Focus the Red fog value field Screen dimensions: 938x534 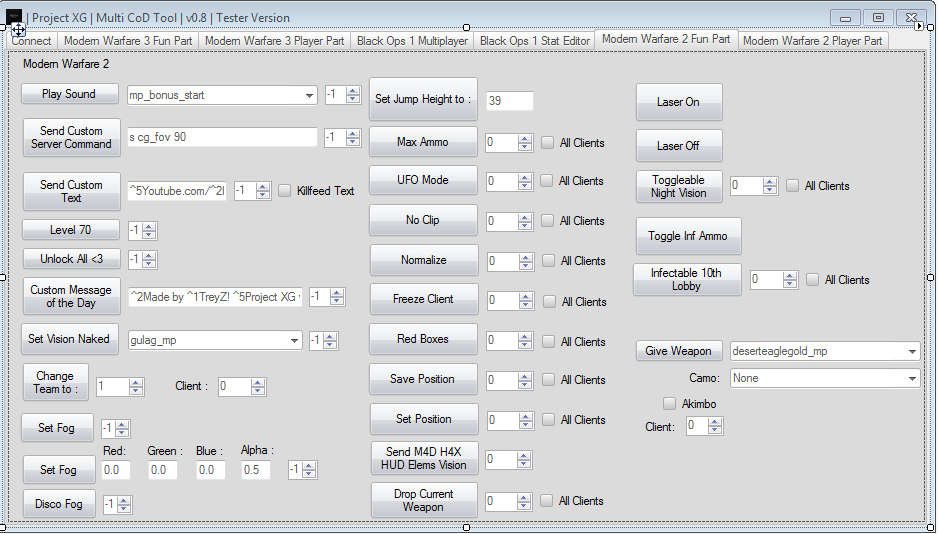tap(115, 470)
